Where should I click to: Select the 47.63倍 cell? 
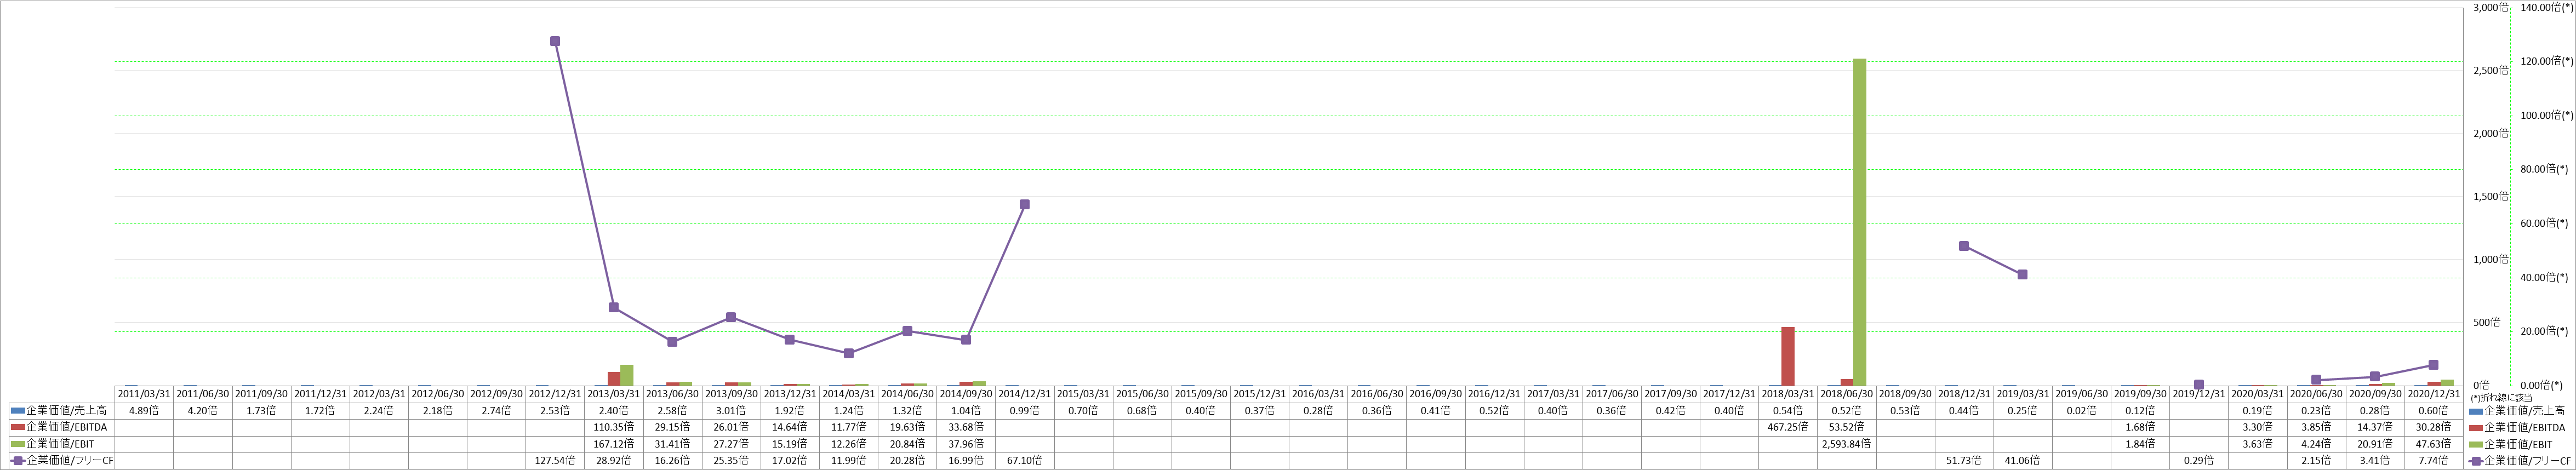[2434, 444]
